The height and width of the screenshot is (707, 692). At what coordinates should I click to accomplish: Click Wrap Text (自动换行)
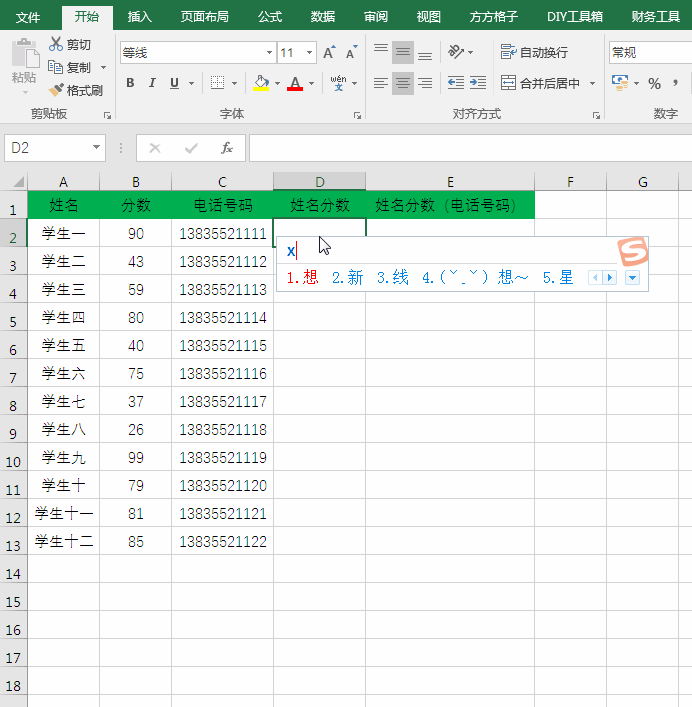point(534,52)
